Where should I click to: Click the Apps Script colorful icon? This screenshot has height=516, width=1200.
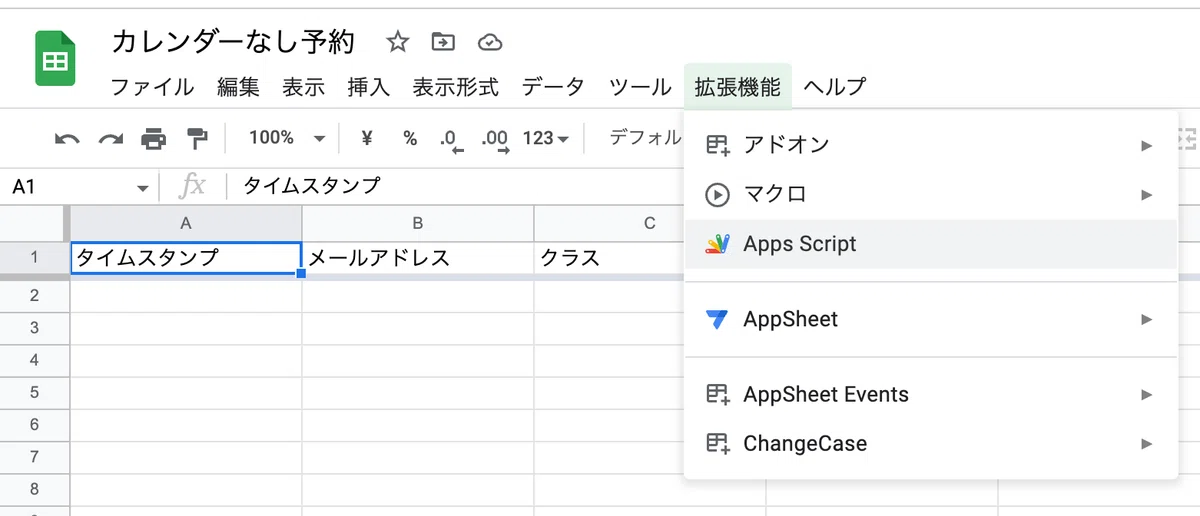point(718,244)
